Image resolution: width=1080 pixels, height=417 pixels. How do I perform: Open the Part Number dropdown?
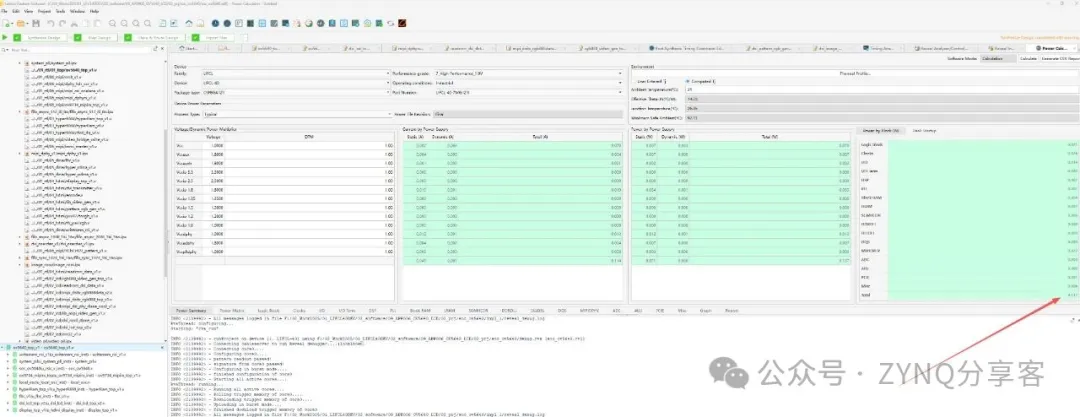pos(530,91)
